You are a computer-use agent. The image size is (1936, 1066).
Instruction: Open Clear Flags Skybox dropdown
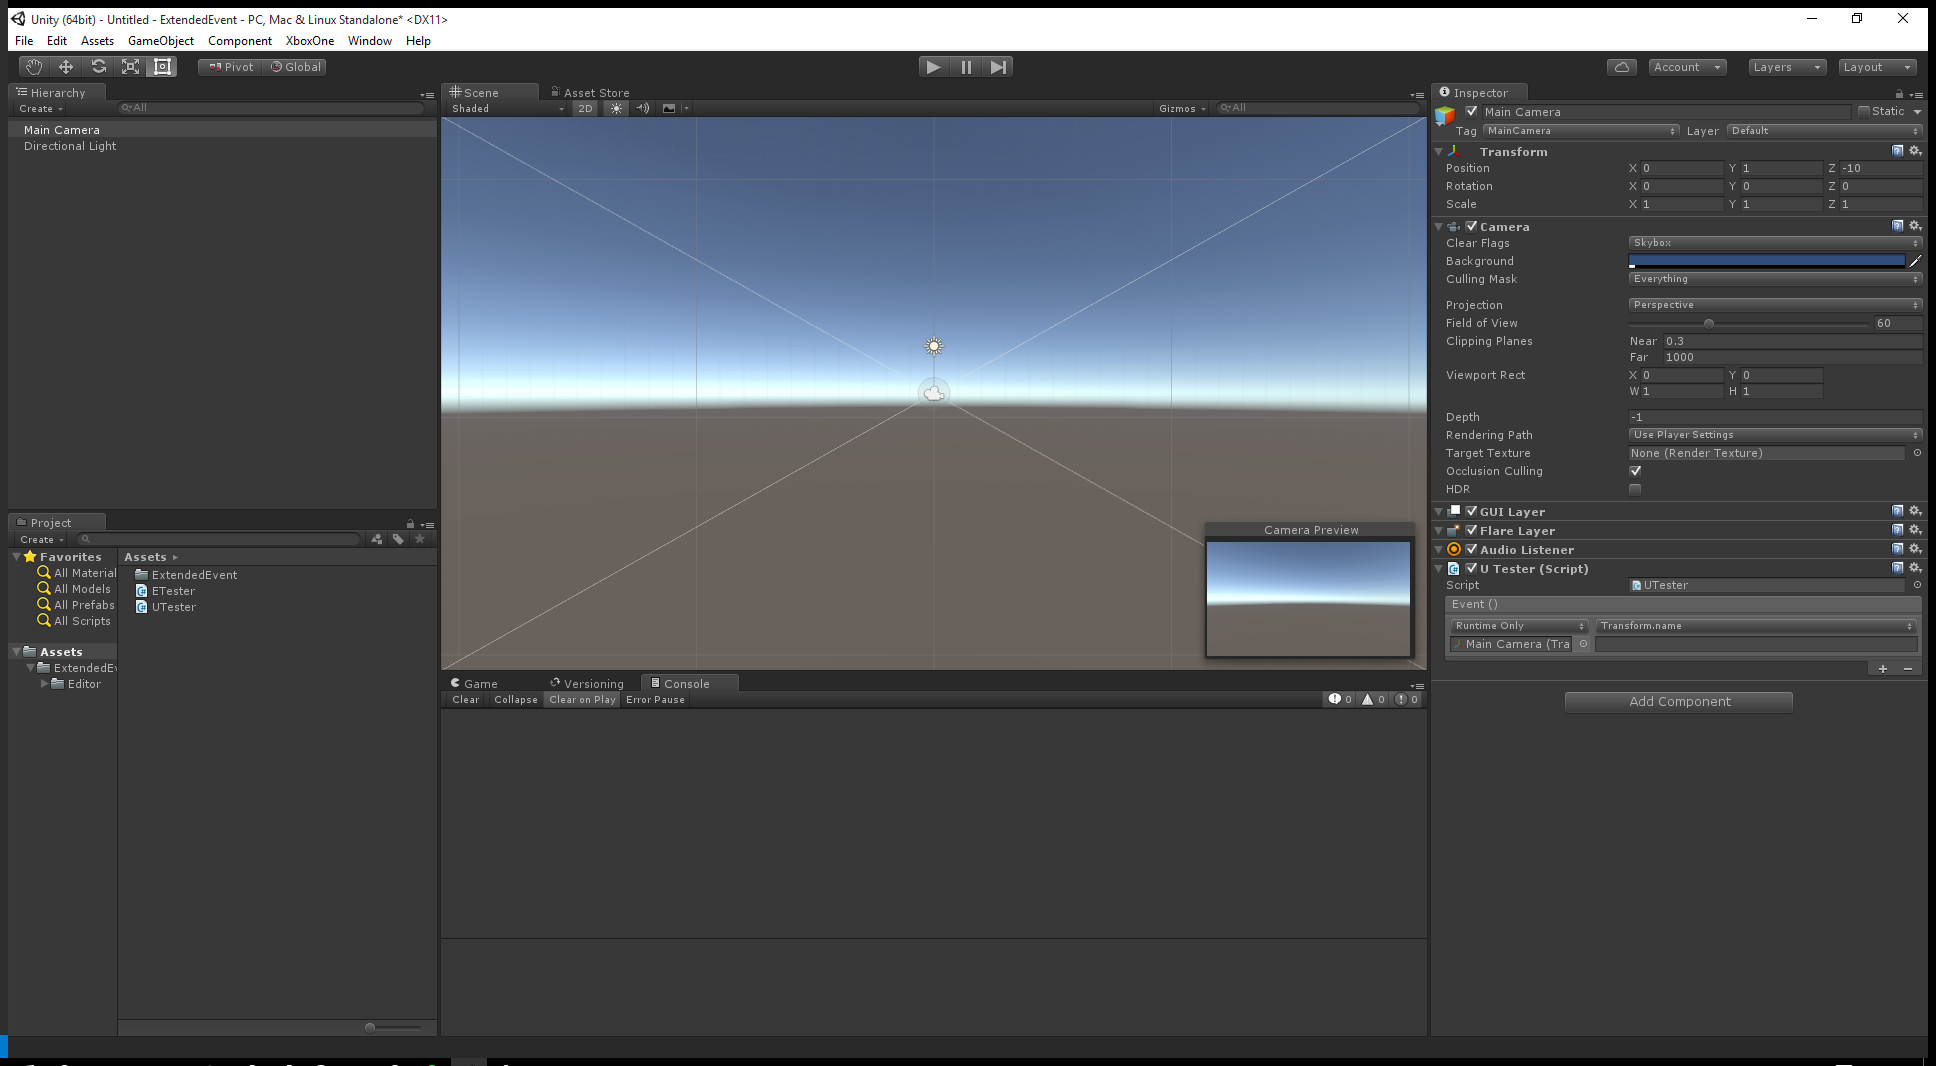click(1775, 243)
